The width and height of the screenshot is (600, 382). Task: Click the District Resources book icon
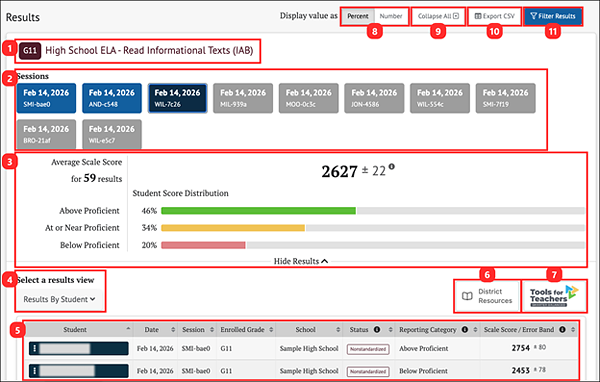[467, 296]
